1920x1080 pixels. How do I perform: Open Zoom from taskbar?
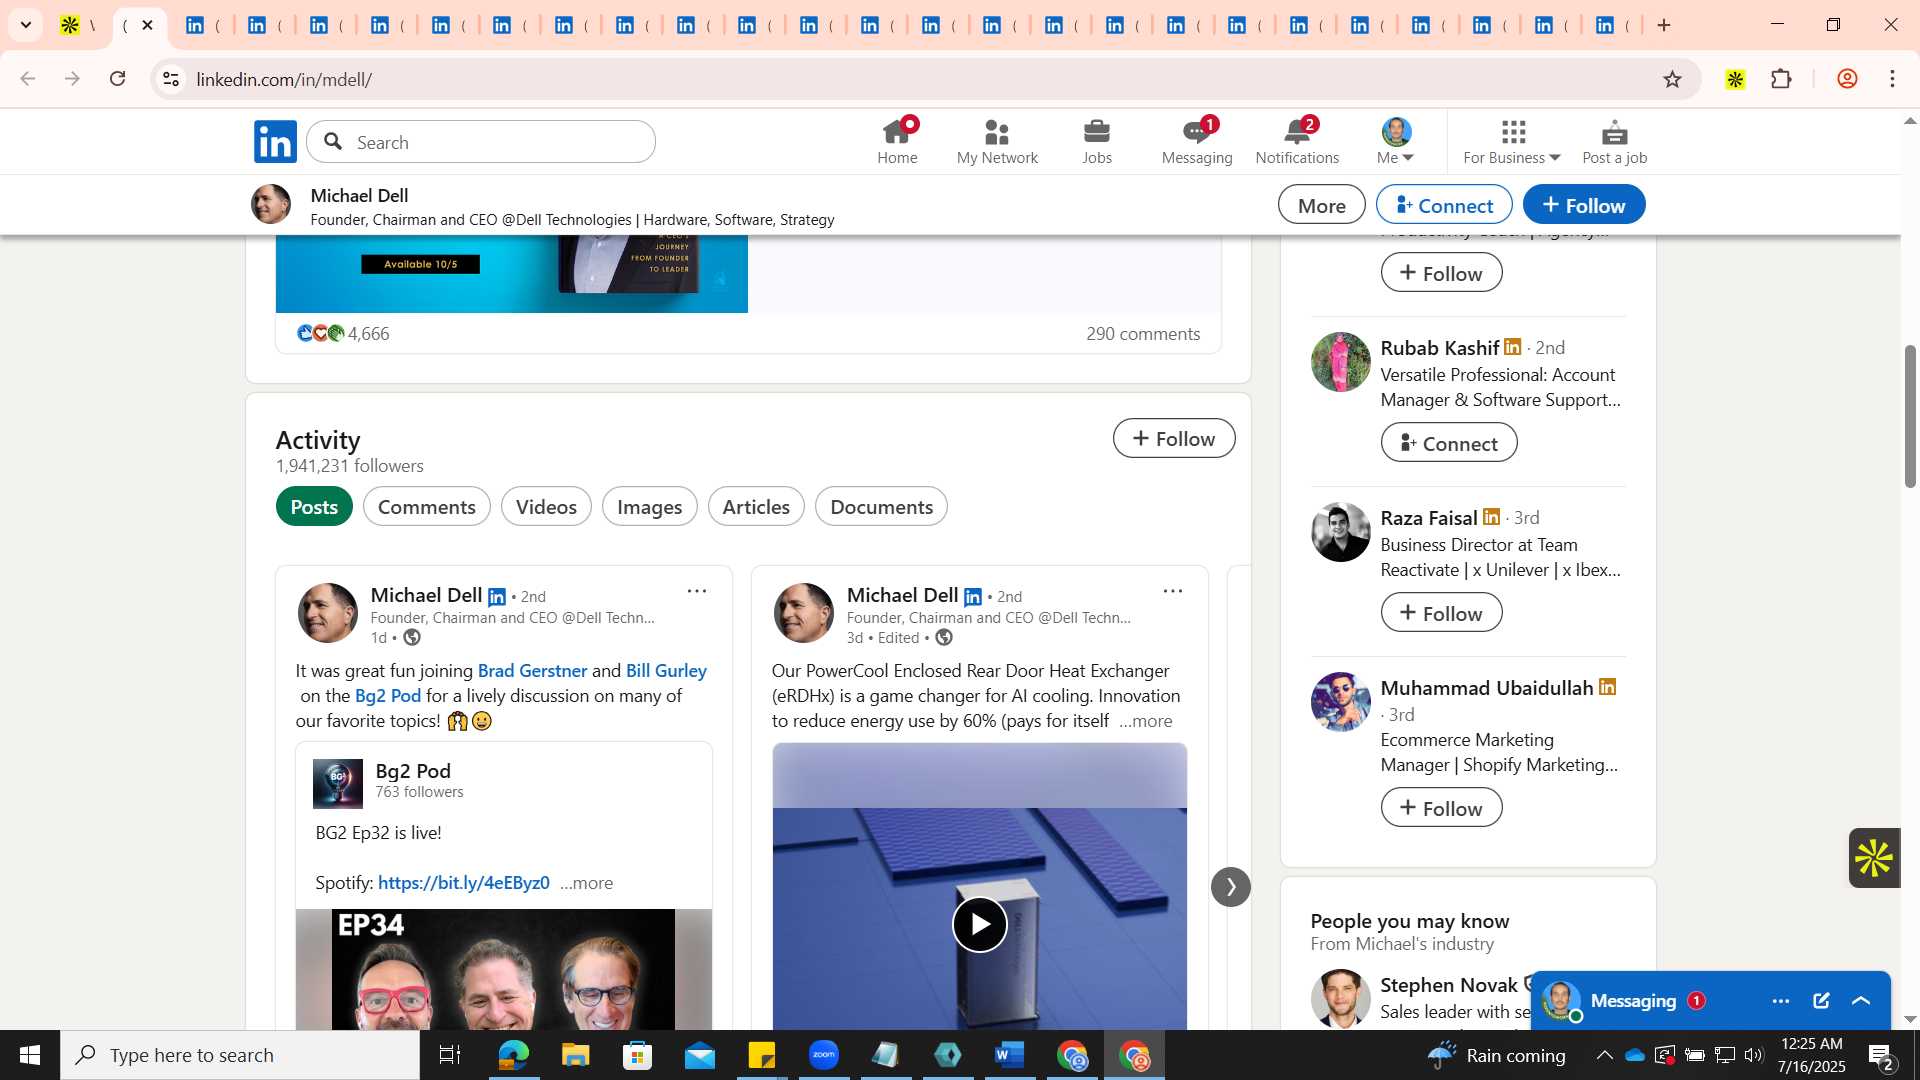(824, 1055)
